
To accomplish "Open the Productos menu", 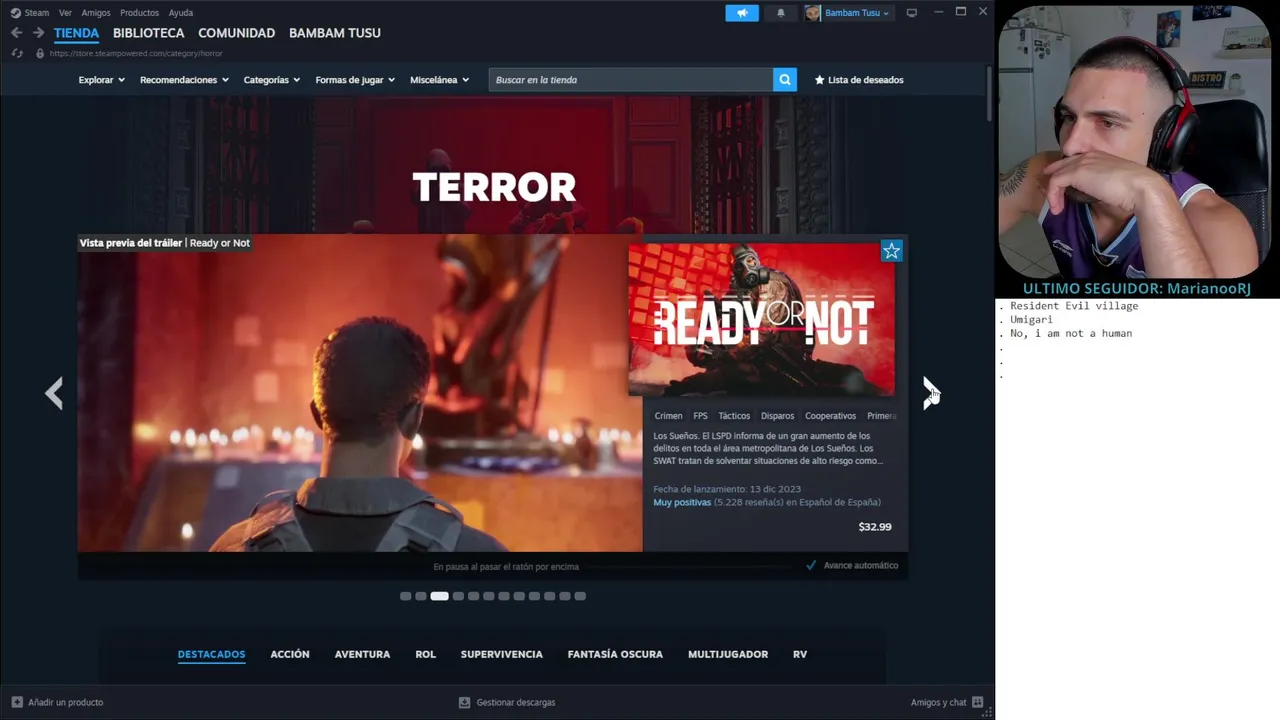I will (139, 13).
